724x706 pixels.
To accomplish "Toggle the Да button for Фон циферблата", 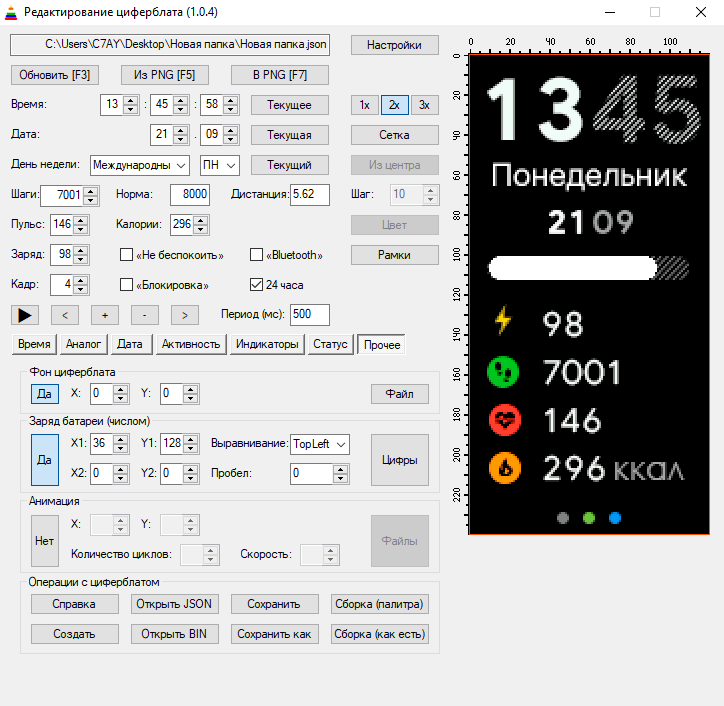I will pos(44,394).
